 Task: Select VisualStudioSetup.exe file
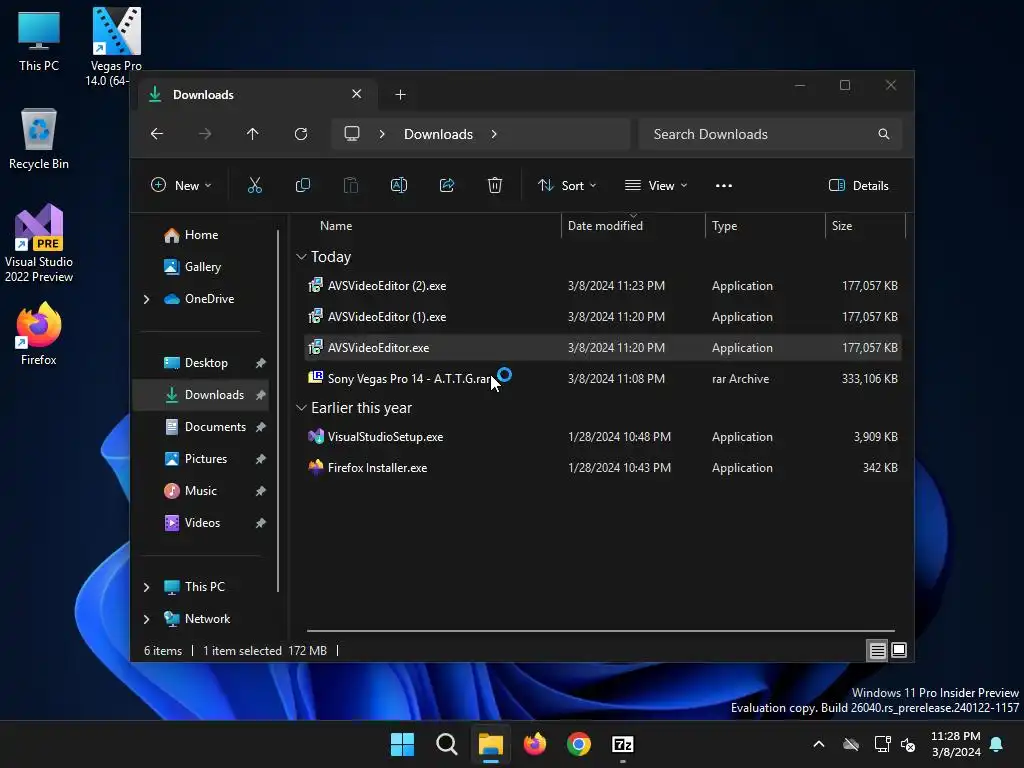click(603, 437)
